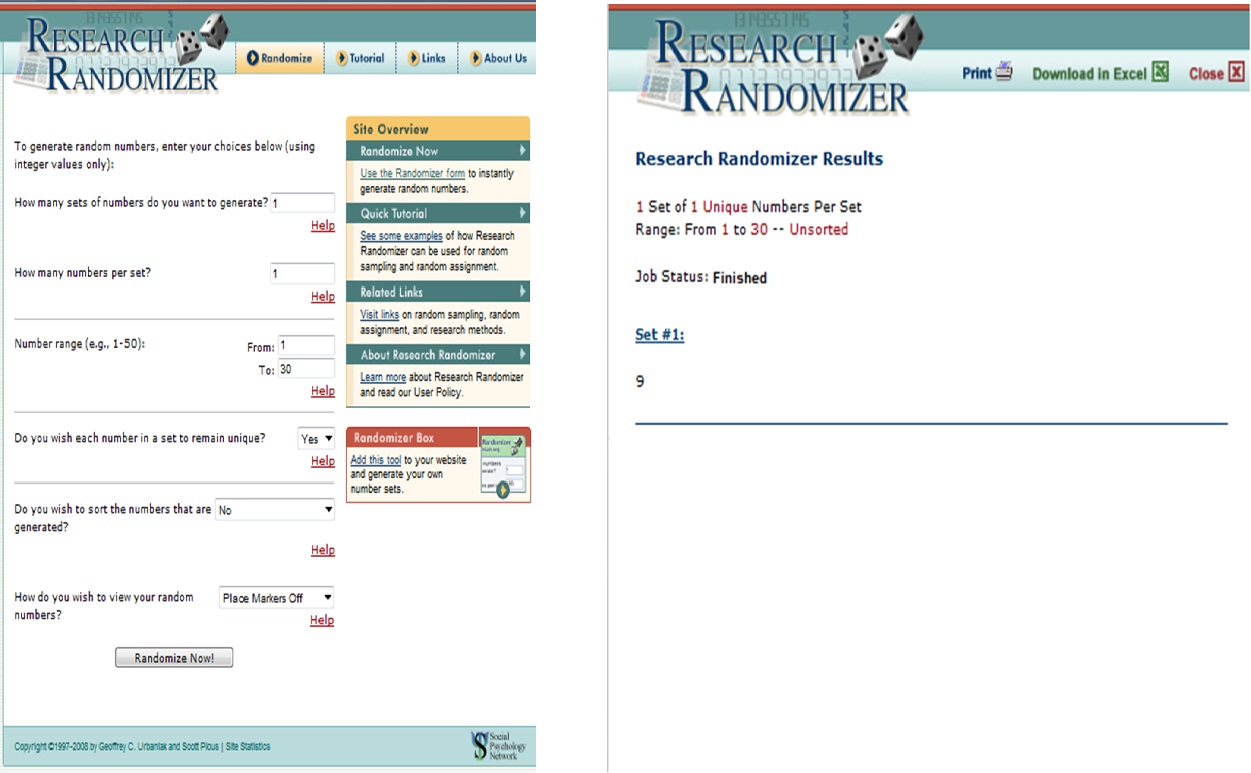Click the Research Randomizer Results heading
The image size is (1251, 773).
point(759,159)
